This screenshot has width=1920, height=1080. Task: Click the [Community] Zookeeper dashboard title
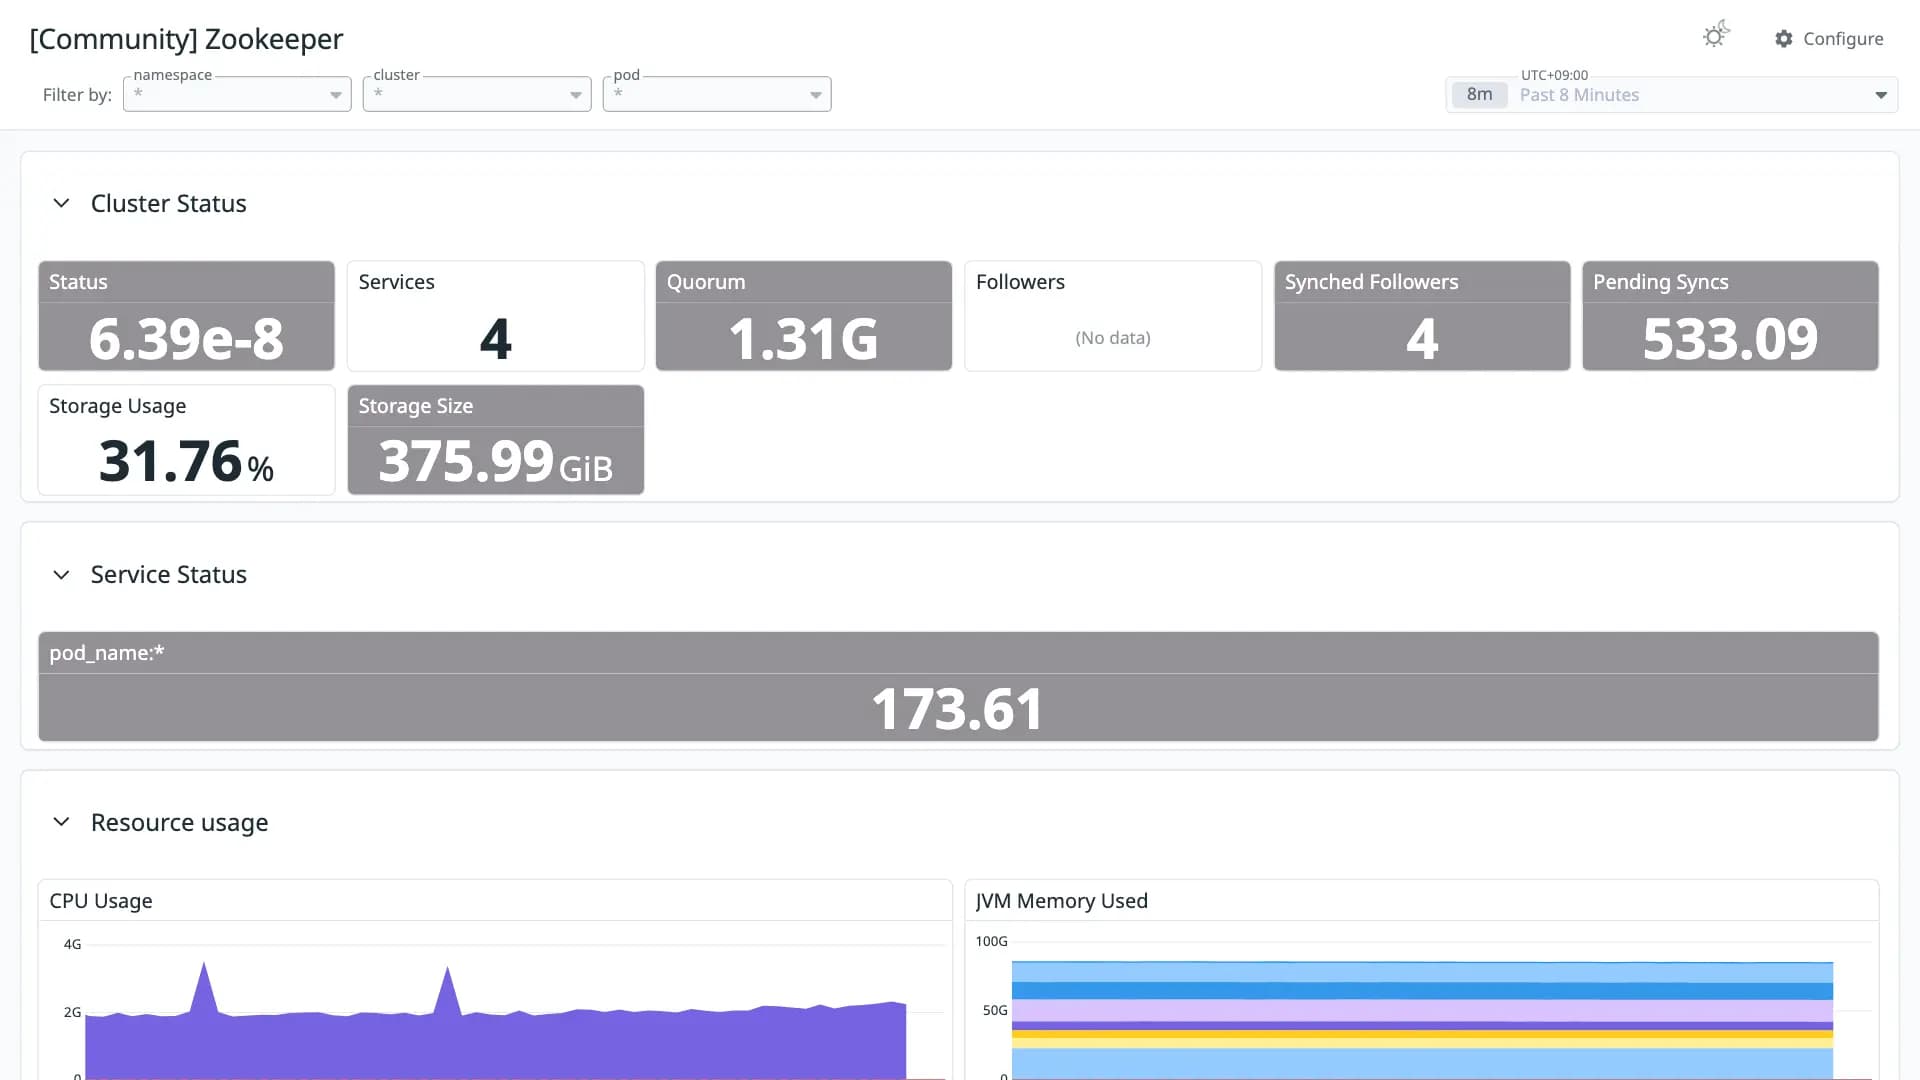(186, 39)
